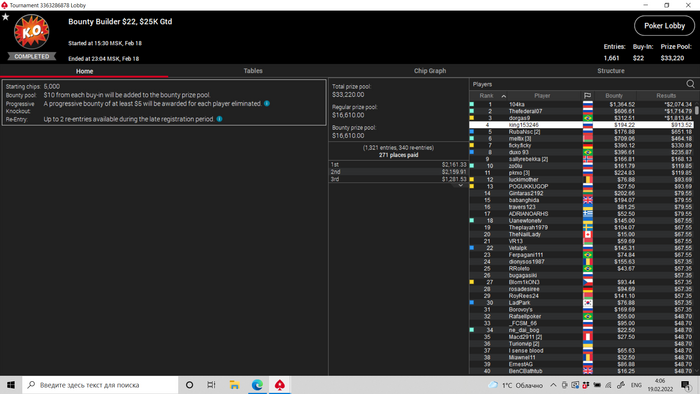Select player sallyrebekka [2]
The height and width of the screenshot is (394, 700).
528,159
